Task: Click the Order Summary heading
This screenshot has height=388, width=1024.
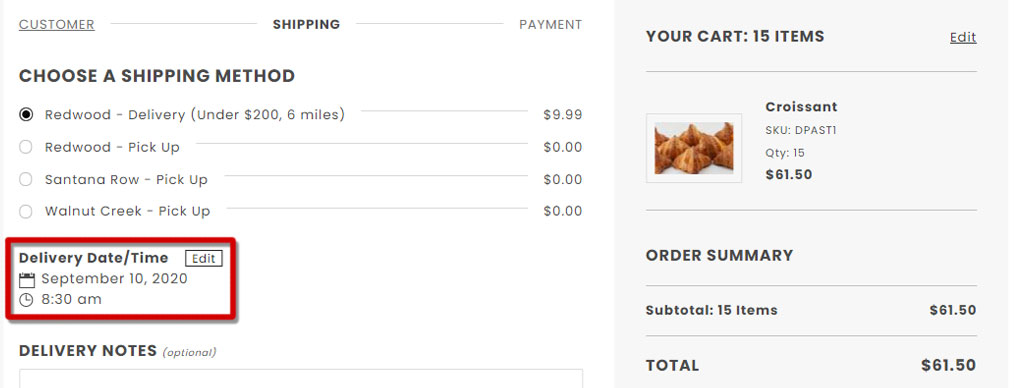Action: point(720,255)
